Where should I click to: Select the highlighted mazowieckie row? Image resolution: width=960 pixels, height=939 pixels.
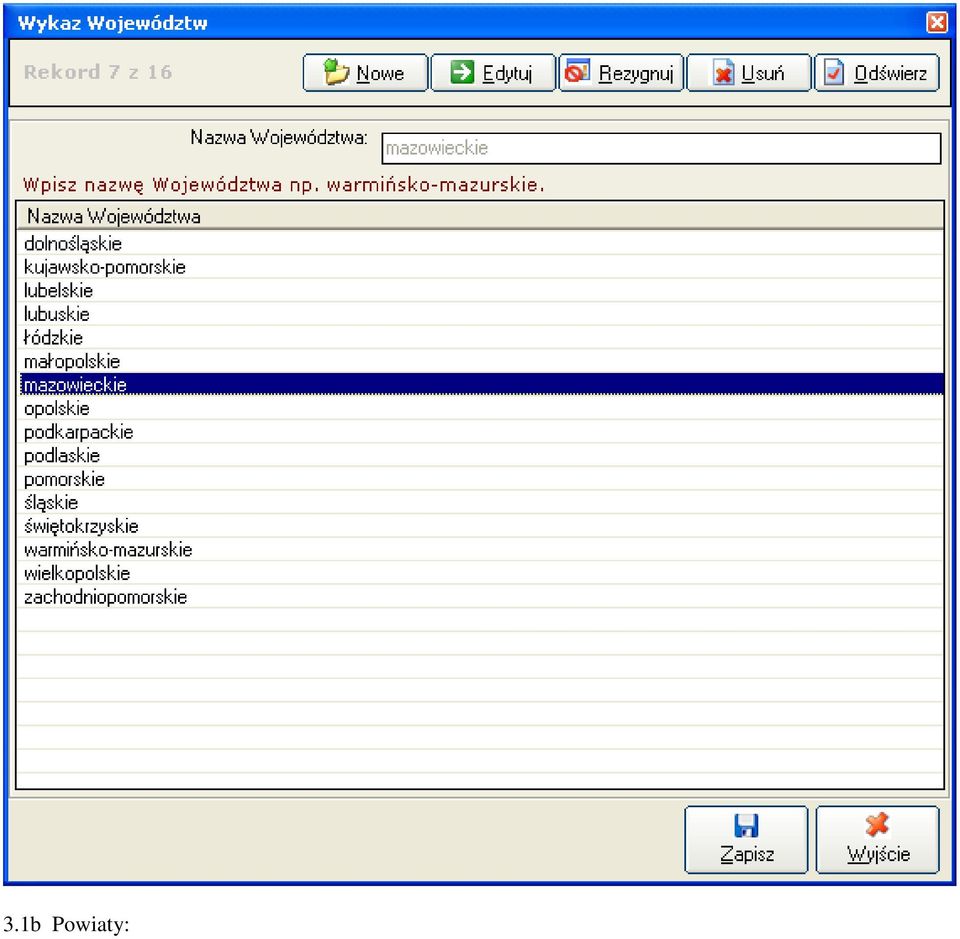point(481,384)
